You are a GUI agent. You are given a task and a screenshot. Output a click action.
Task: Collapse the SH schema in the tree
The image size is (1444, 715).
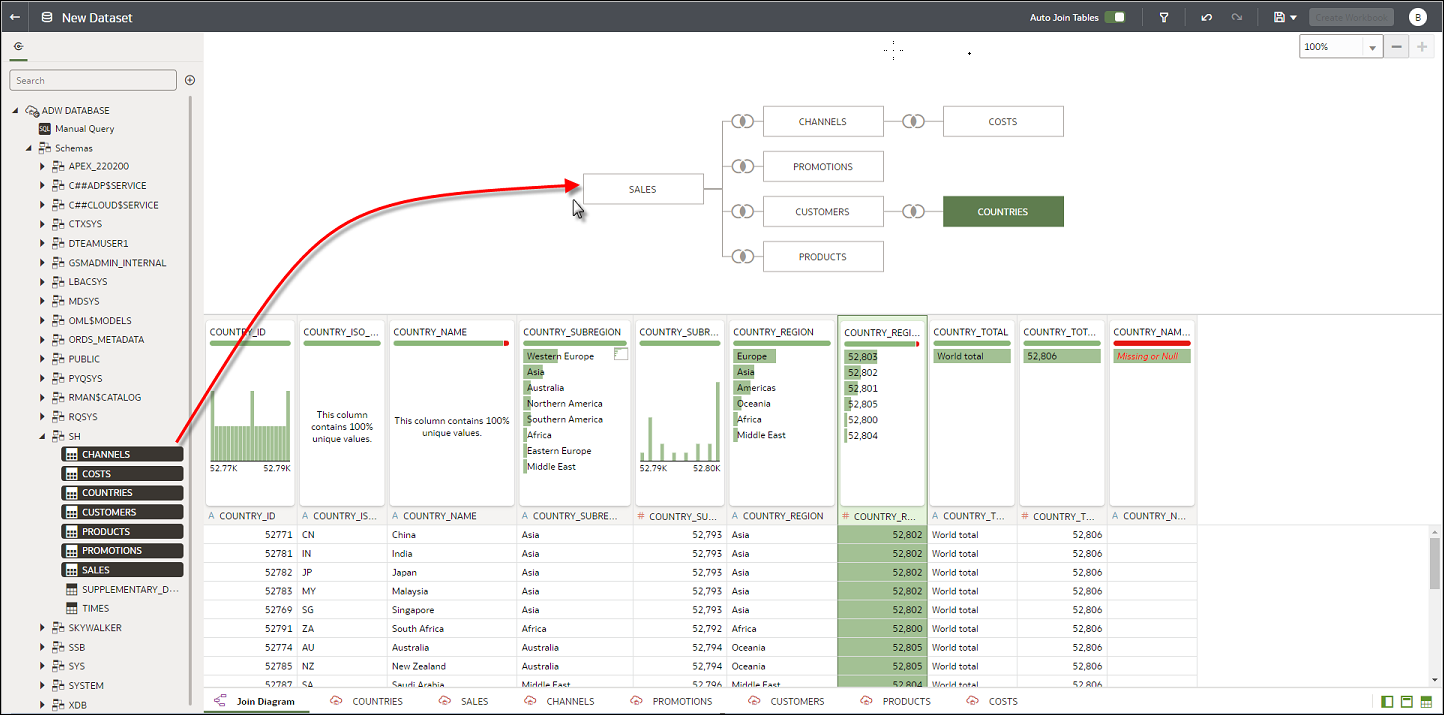[41, 435]
